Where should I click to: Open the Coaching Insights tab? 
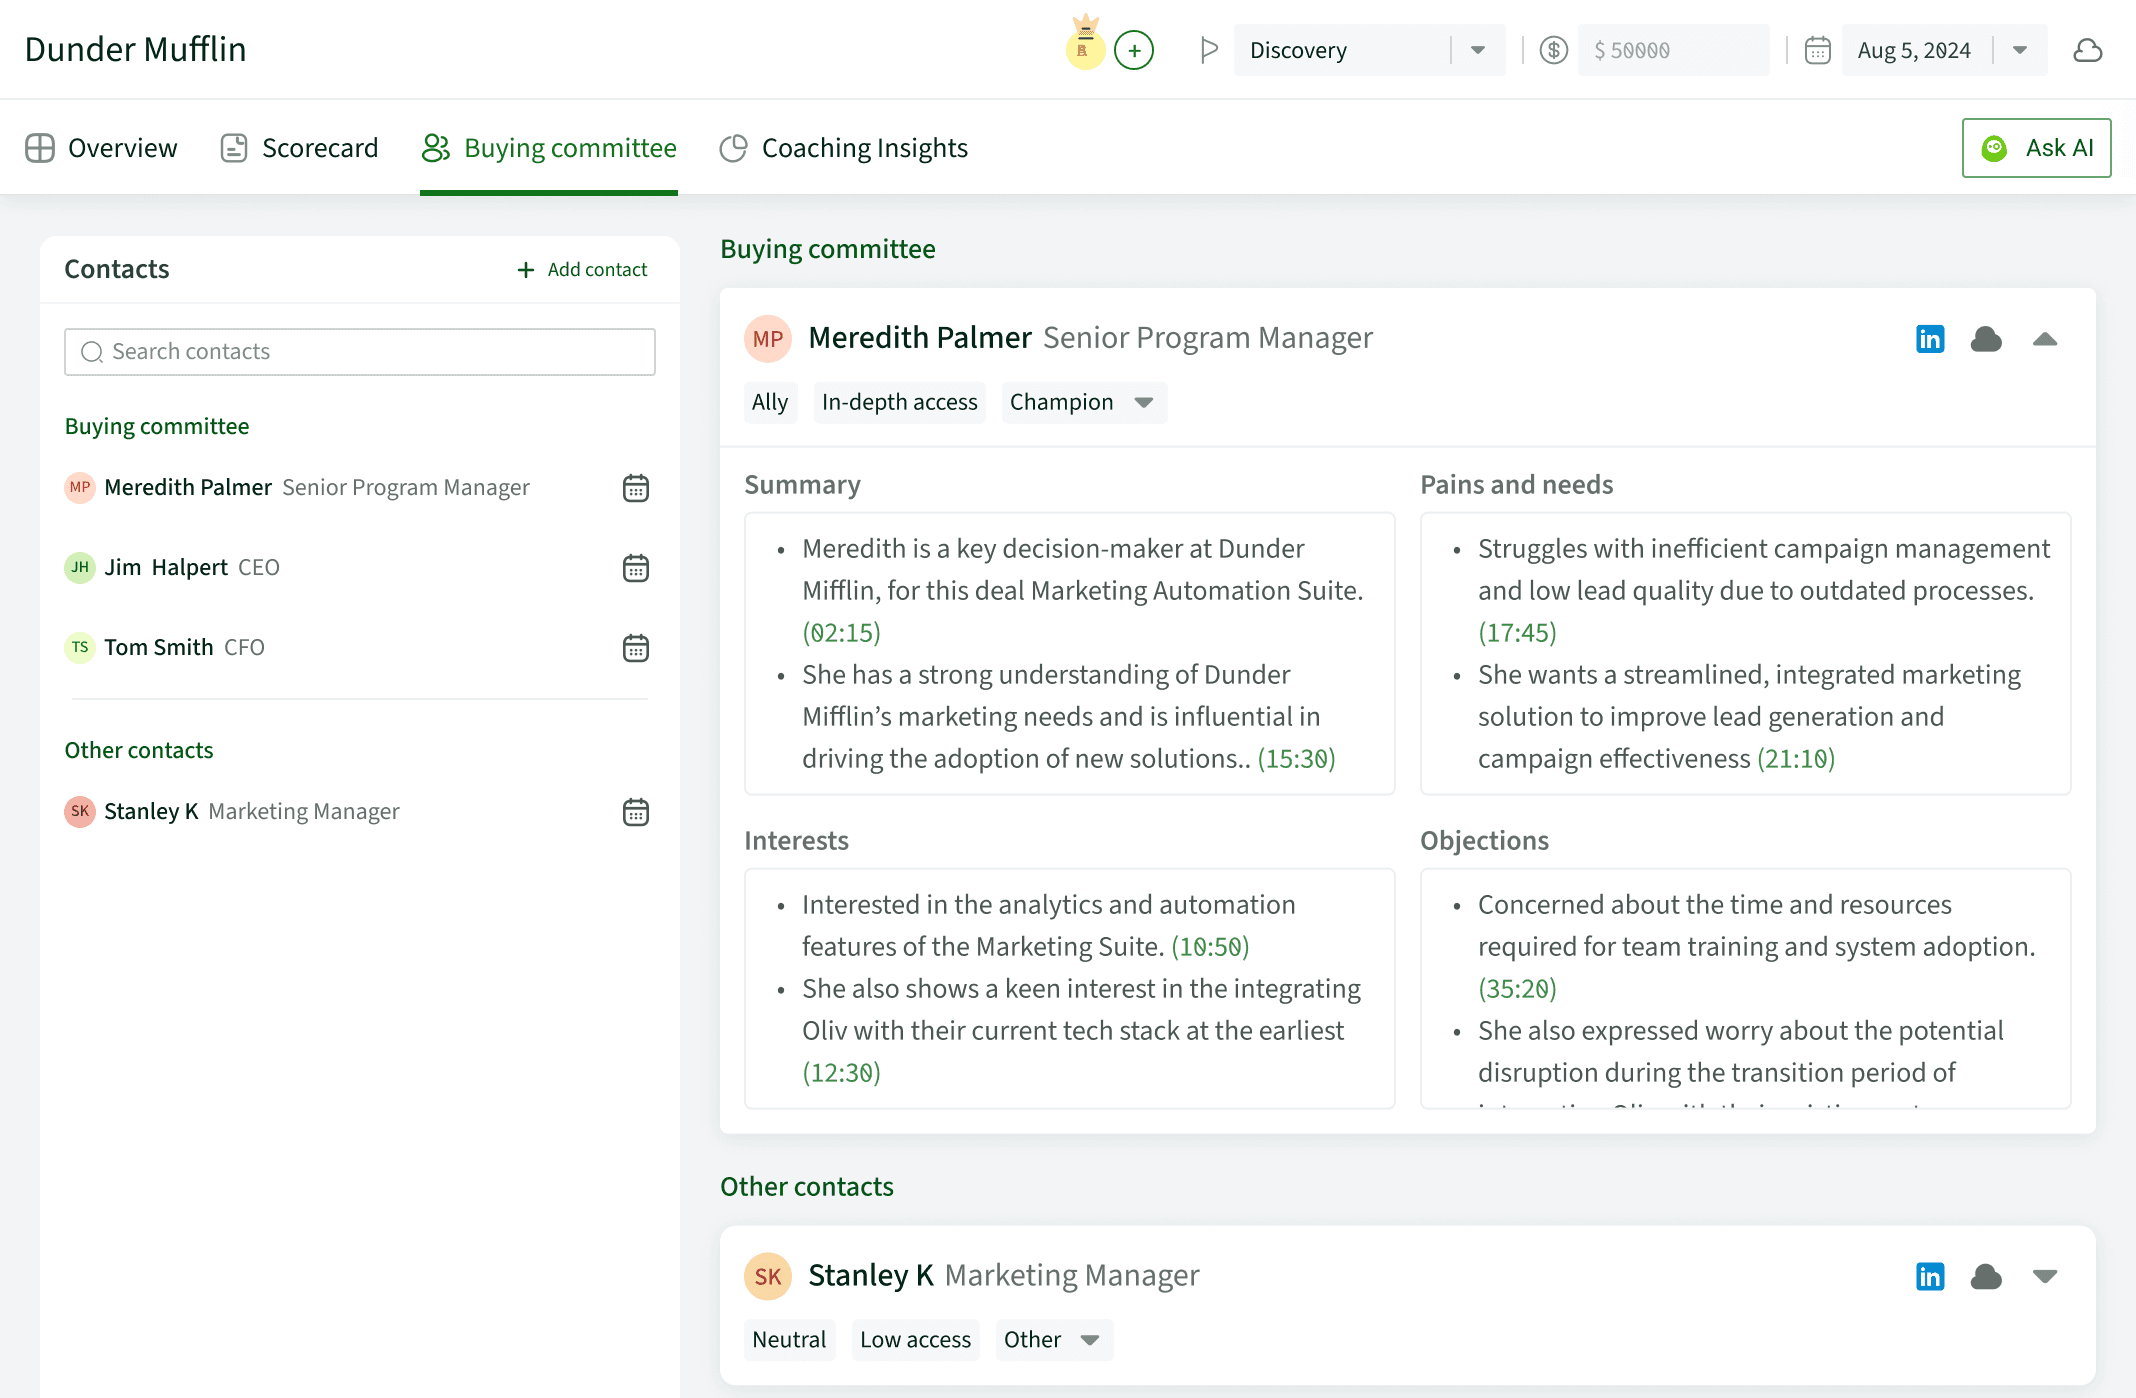point(844,148)
